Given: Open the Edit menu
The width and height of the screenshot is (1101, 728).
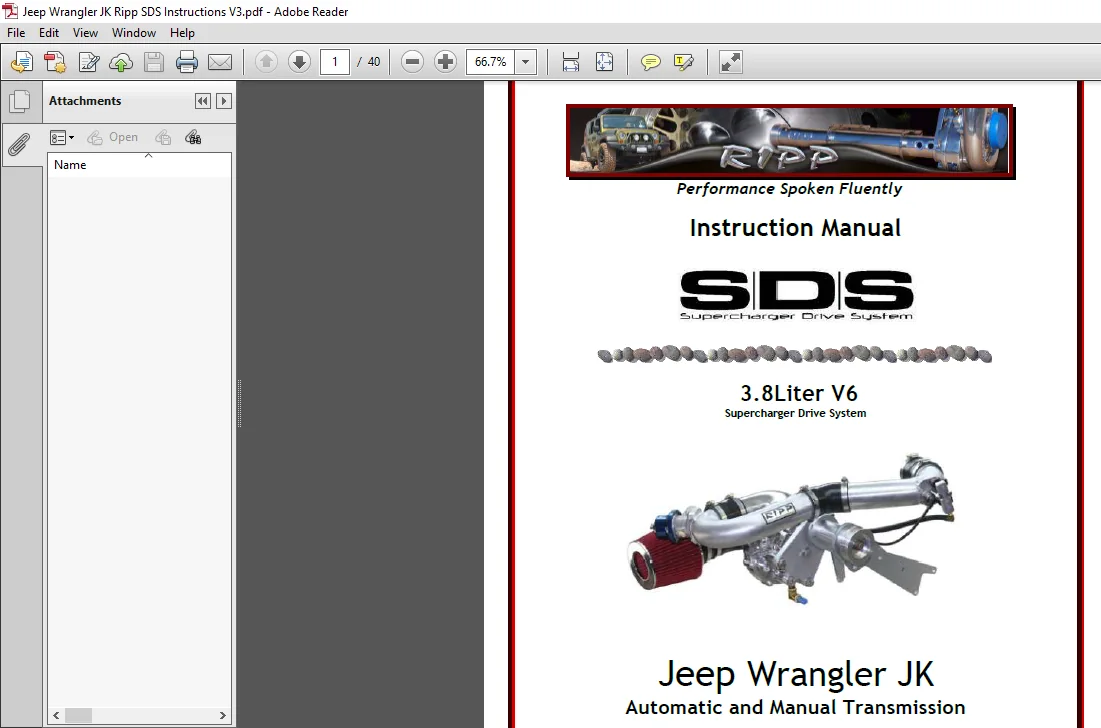Looking at the screenshot, I should [x=48, y=33].
